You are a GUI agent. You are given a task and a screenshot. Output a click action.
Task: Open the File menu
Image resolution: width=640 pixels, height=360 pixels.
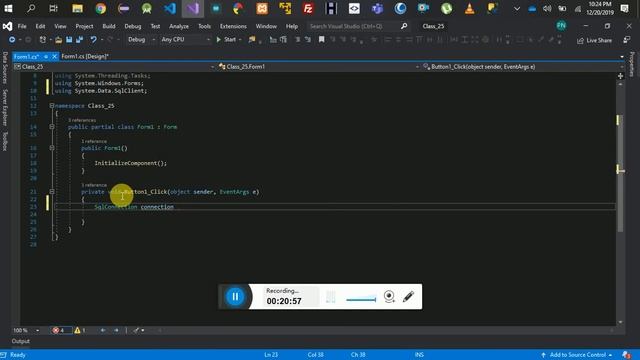click(22, 26)
